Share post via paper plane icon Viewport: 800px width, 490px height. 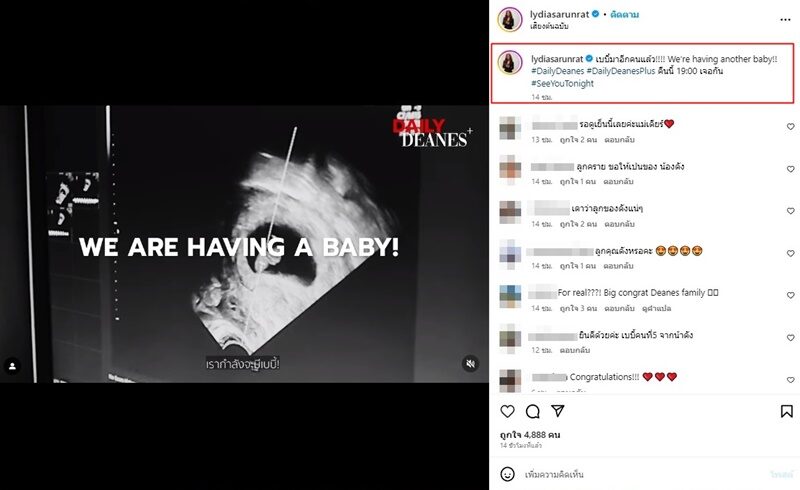pyautogui.click(x=558, y=411)
